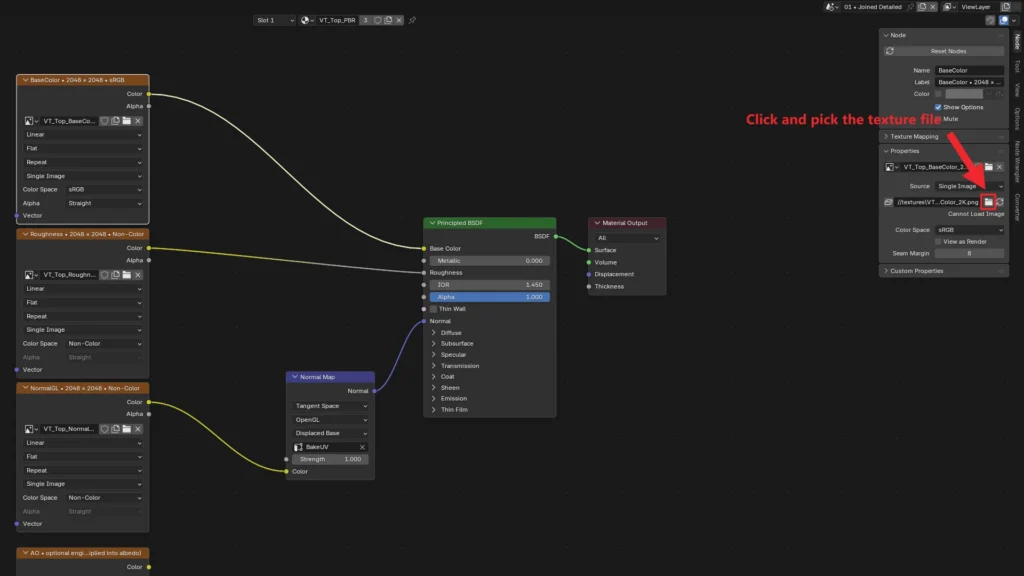Click Name field containing BaseColor

point(970,71)
